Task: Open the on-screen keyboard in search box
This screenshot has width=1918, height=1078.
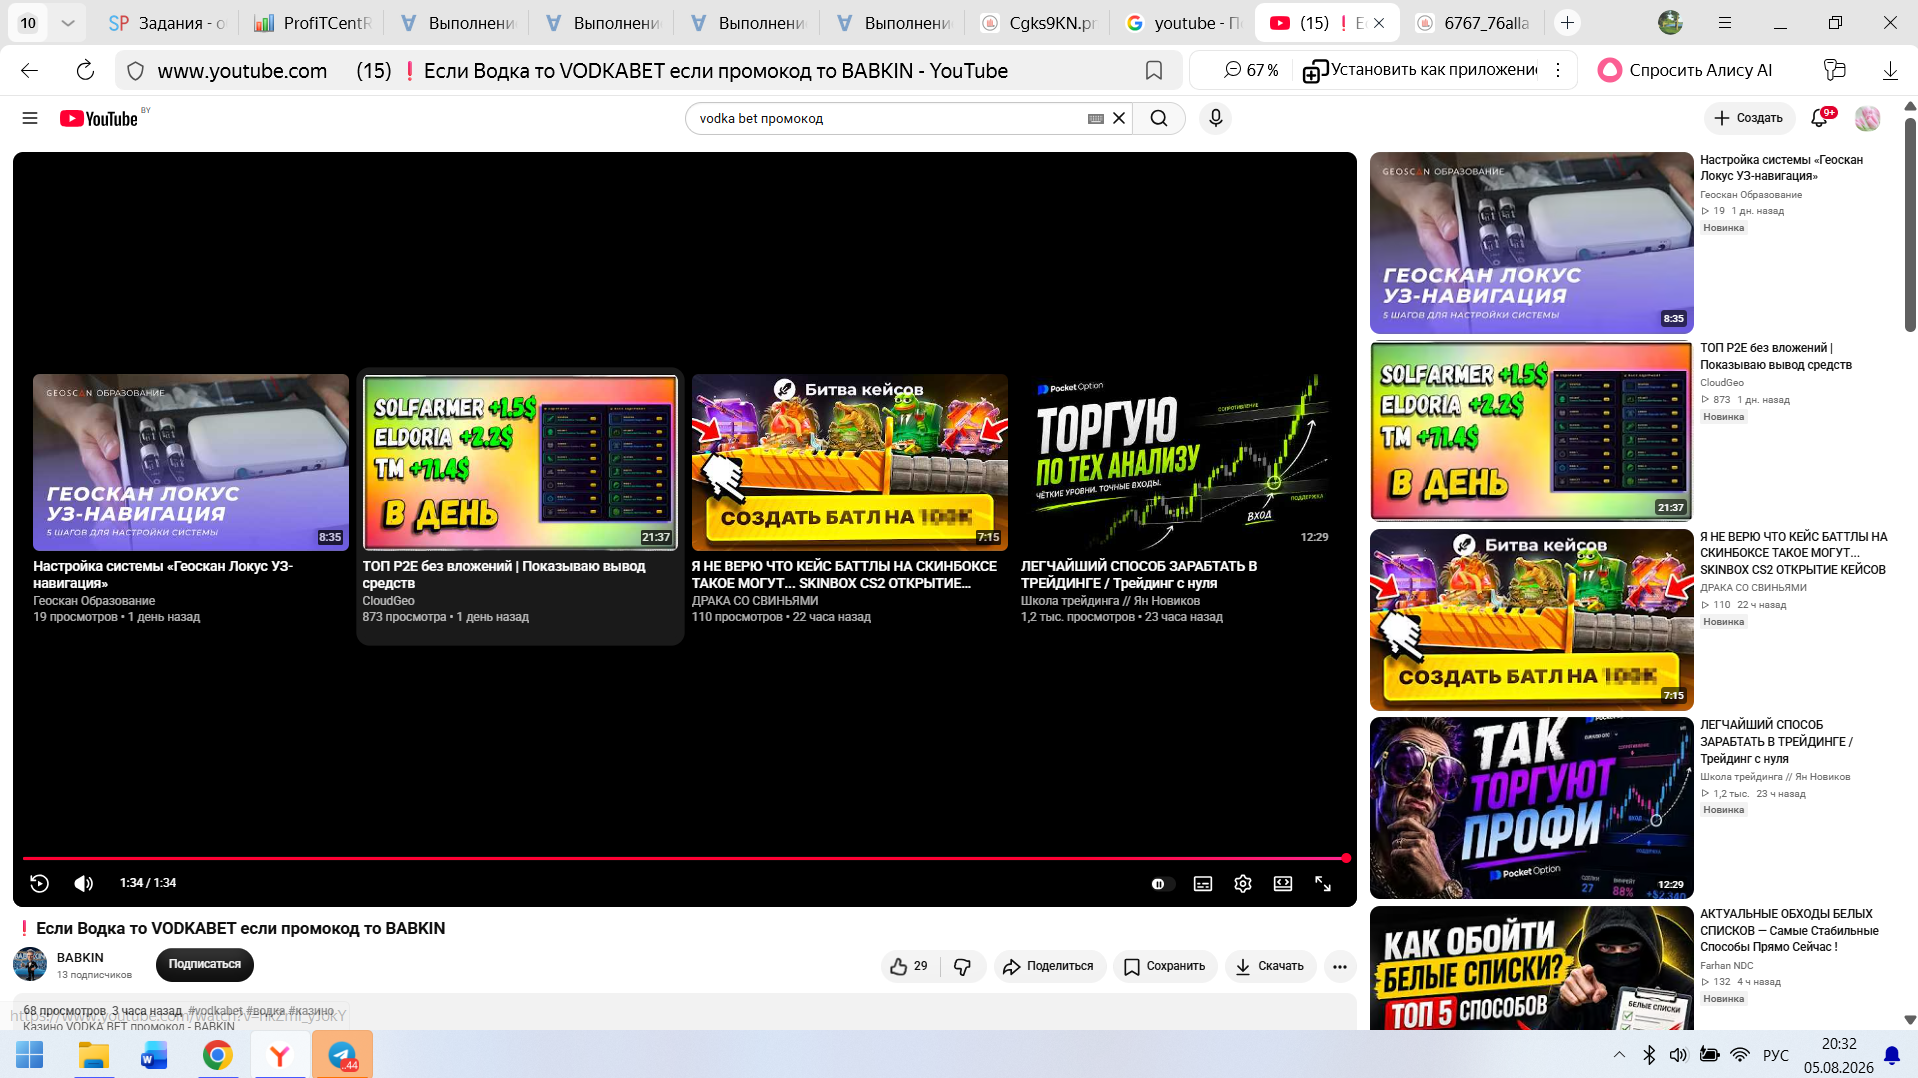Action: [1096, 118]
